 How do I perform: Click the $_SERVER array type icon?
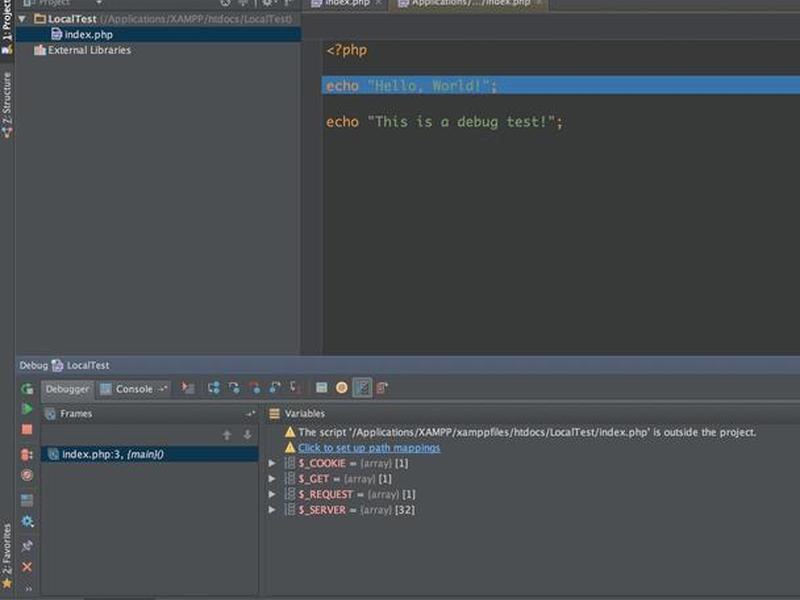289,509
